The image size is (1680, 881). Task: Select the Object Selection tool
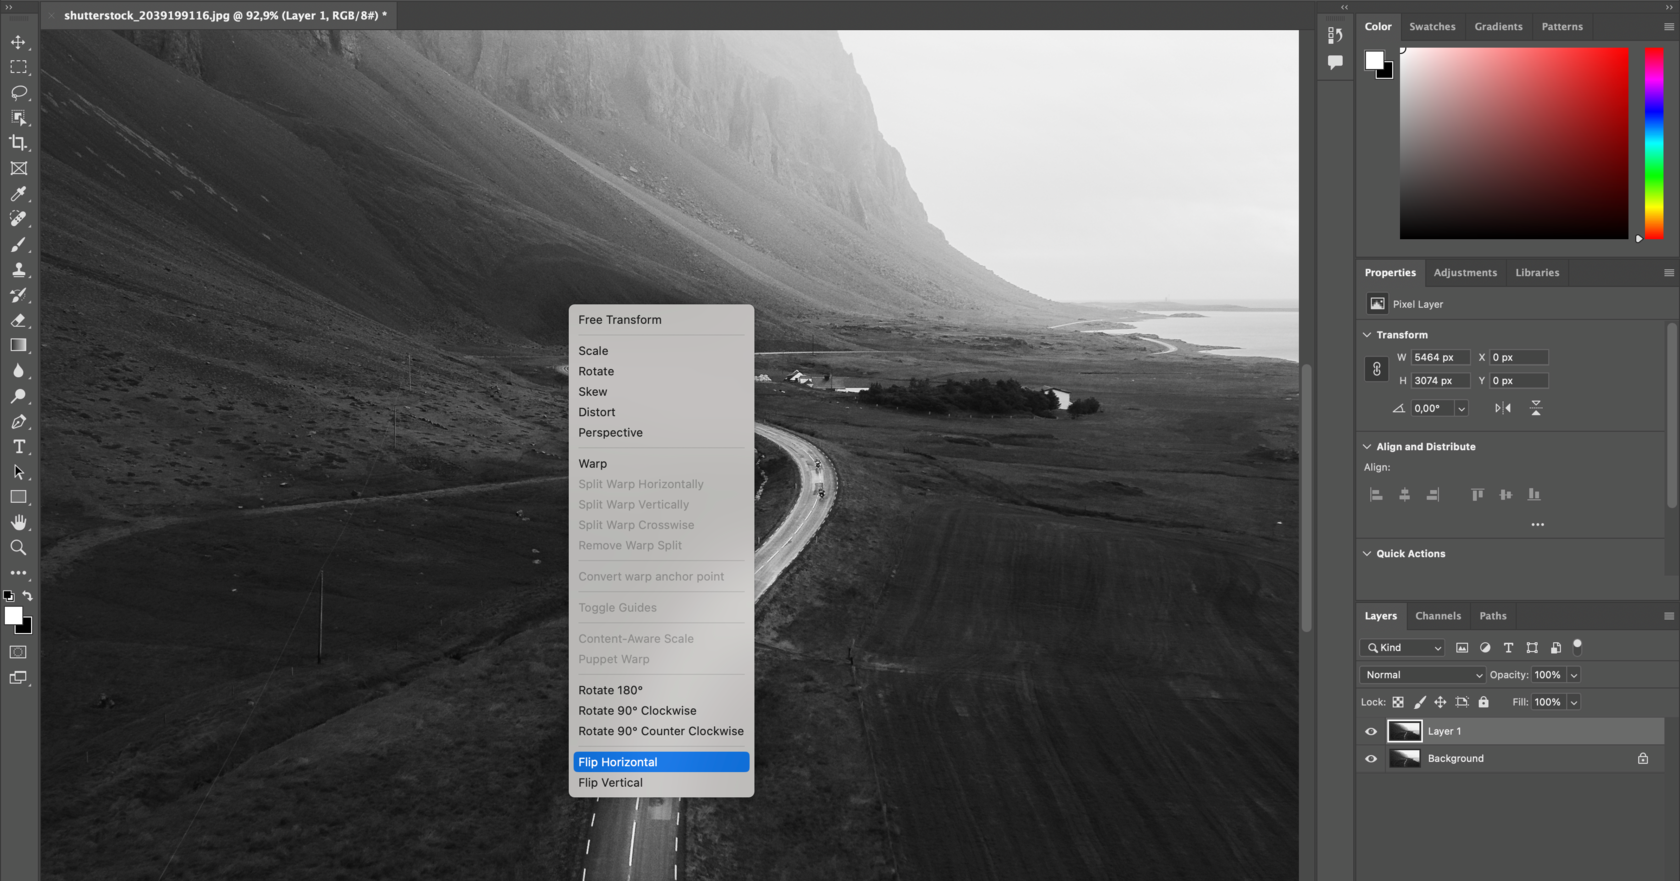(18, 118)
